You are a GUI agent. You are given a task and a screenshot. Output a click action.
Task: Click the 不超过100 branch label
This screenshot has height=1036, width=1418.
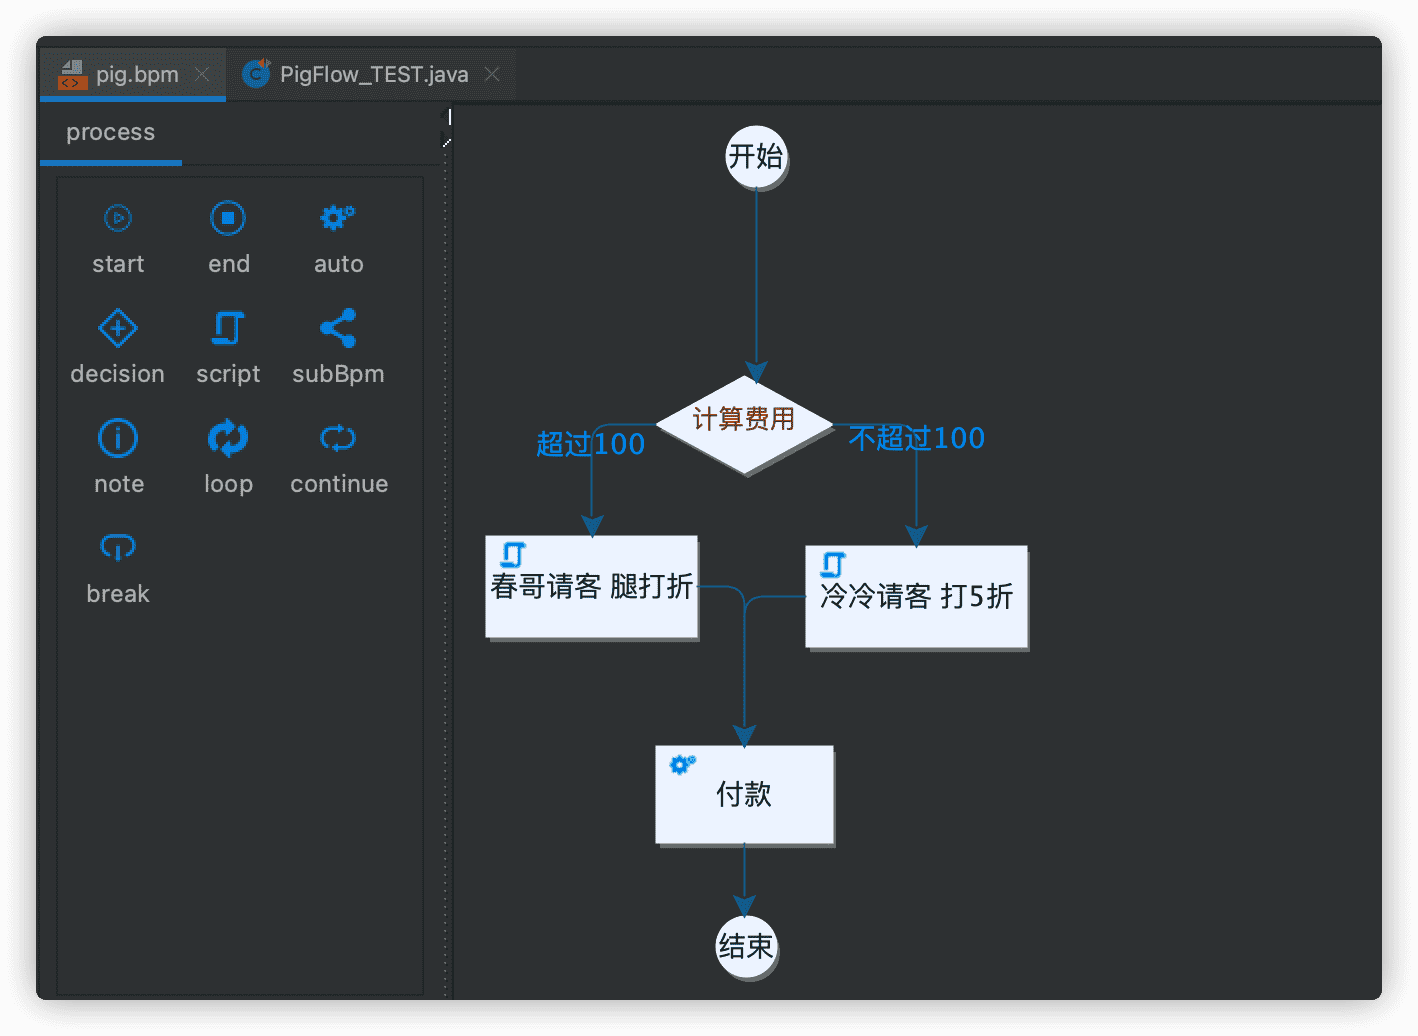[x=916, y=438]
